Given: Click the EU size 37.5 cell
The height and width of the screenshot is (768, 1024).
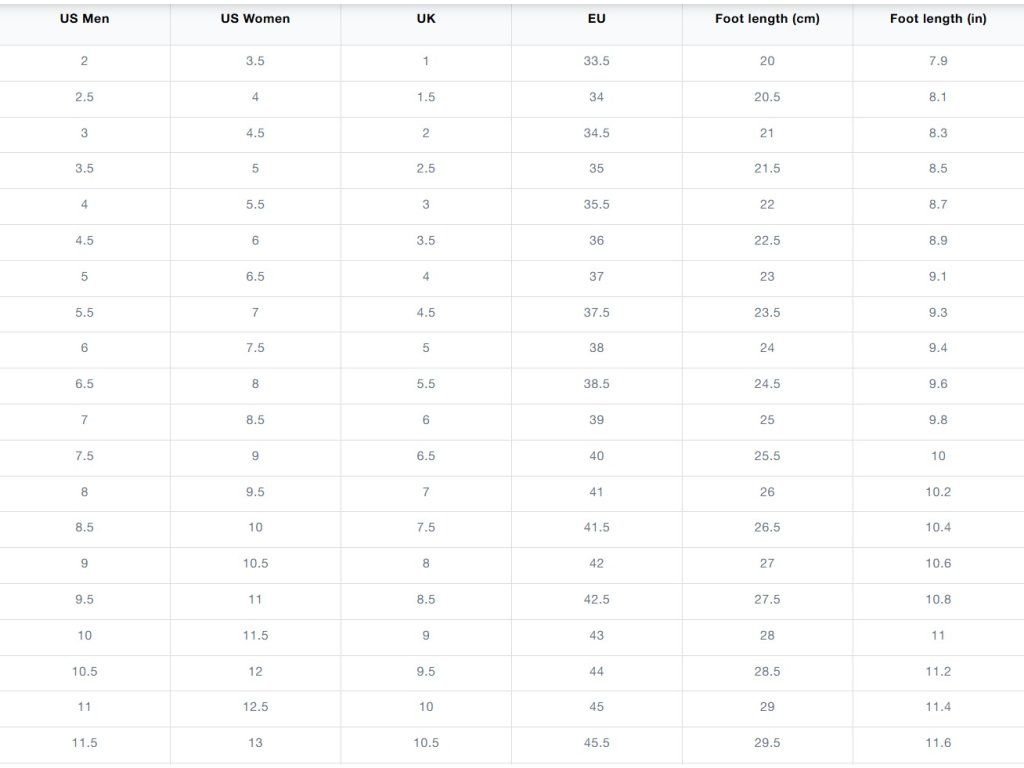Looking at the screenshot, I should coord(596,313).
